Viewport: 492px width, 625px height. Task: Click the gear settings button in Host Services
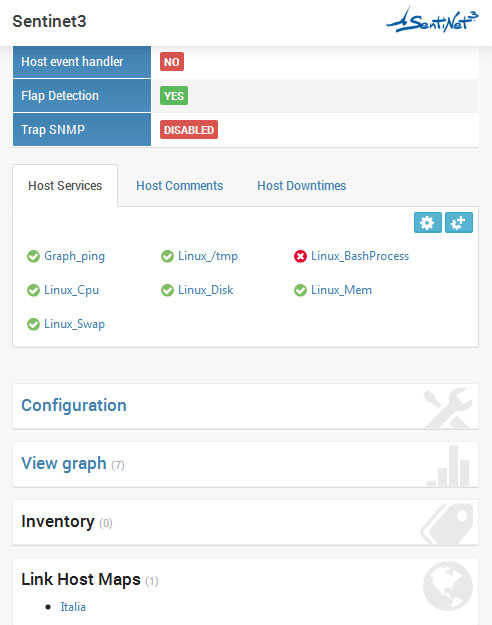tap(427, 222)
